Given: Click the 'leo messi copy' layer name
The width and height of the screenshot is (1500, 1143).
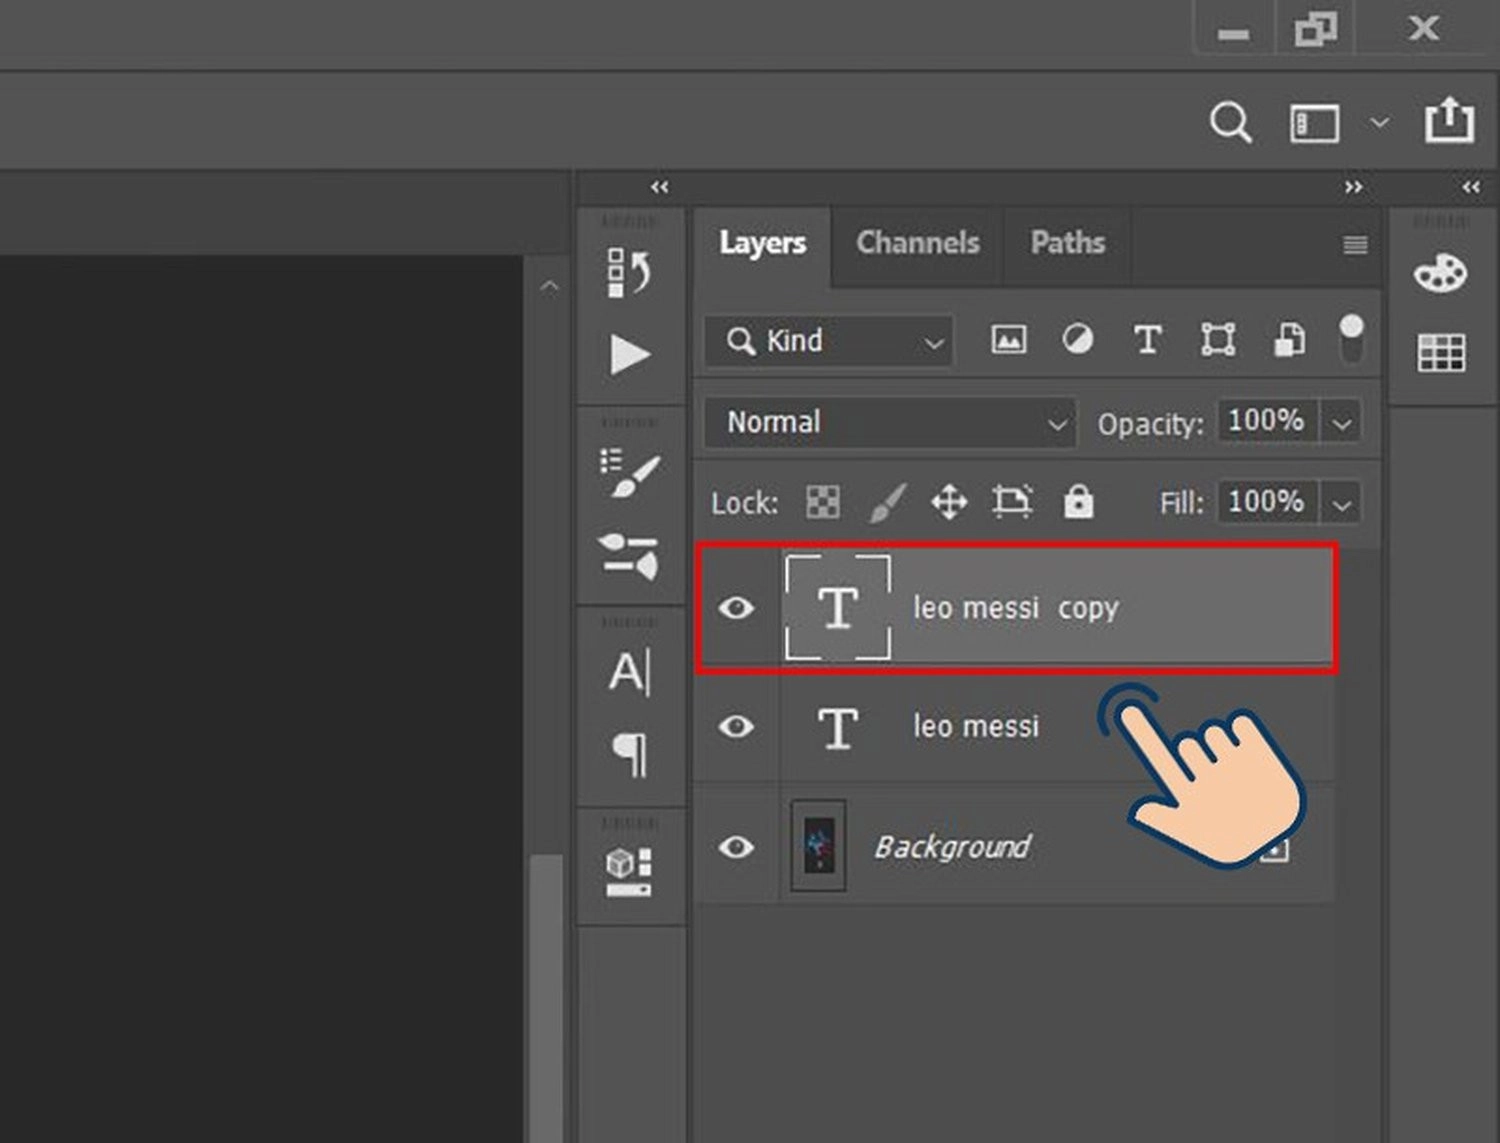Looking at the screenshot, I should click(x=1015, y=608).
